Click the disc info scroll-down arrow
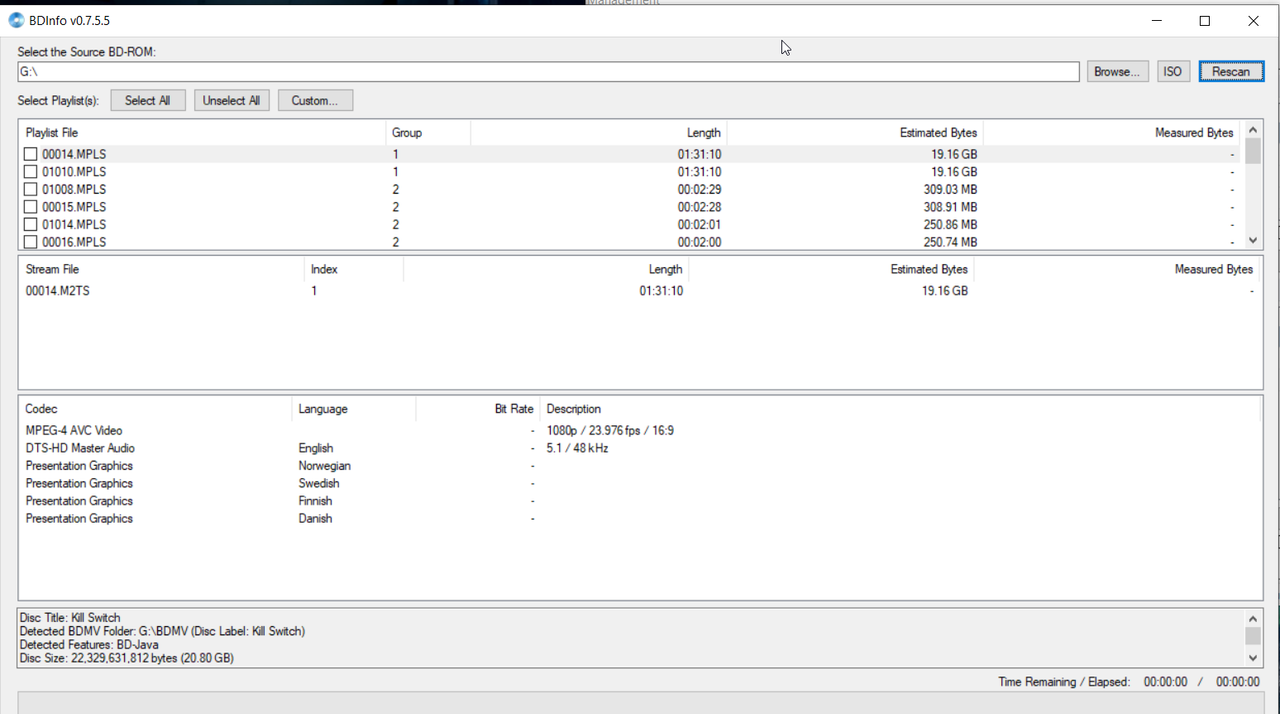This screenshot has height=714, width=1280. (1253, 658)
